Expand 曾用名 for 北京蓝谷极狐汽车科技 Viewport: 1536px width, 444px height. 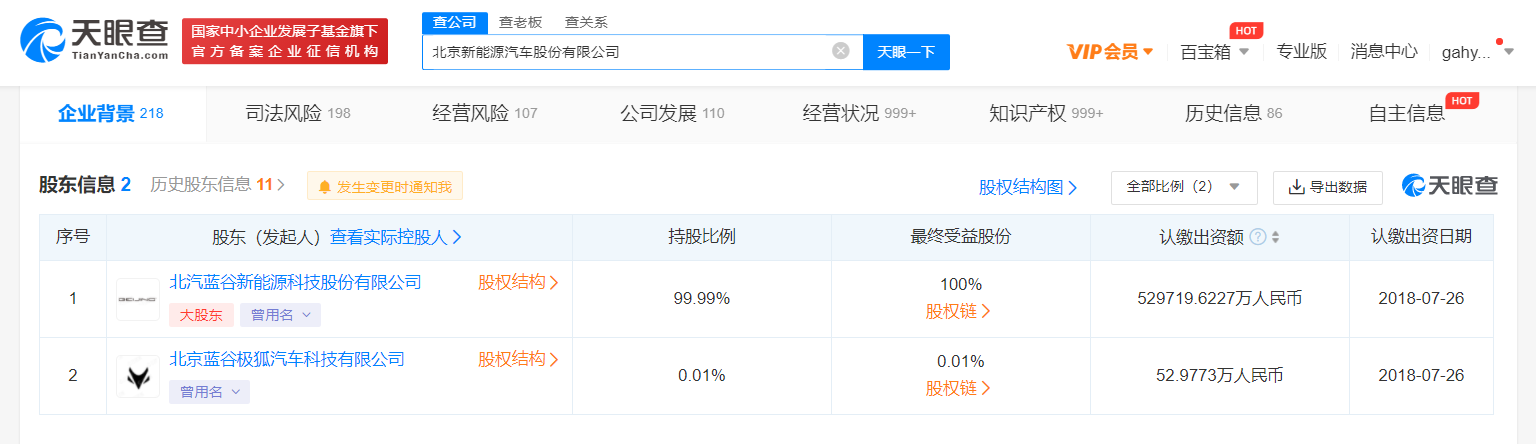pyautogui.click(x=209, y=392)
